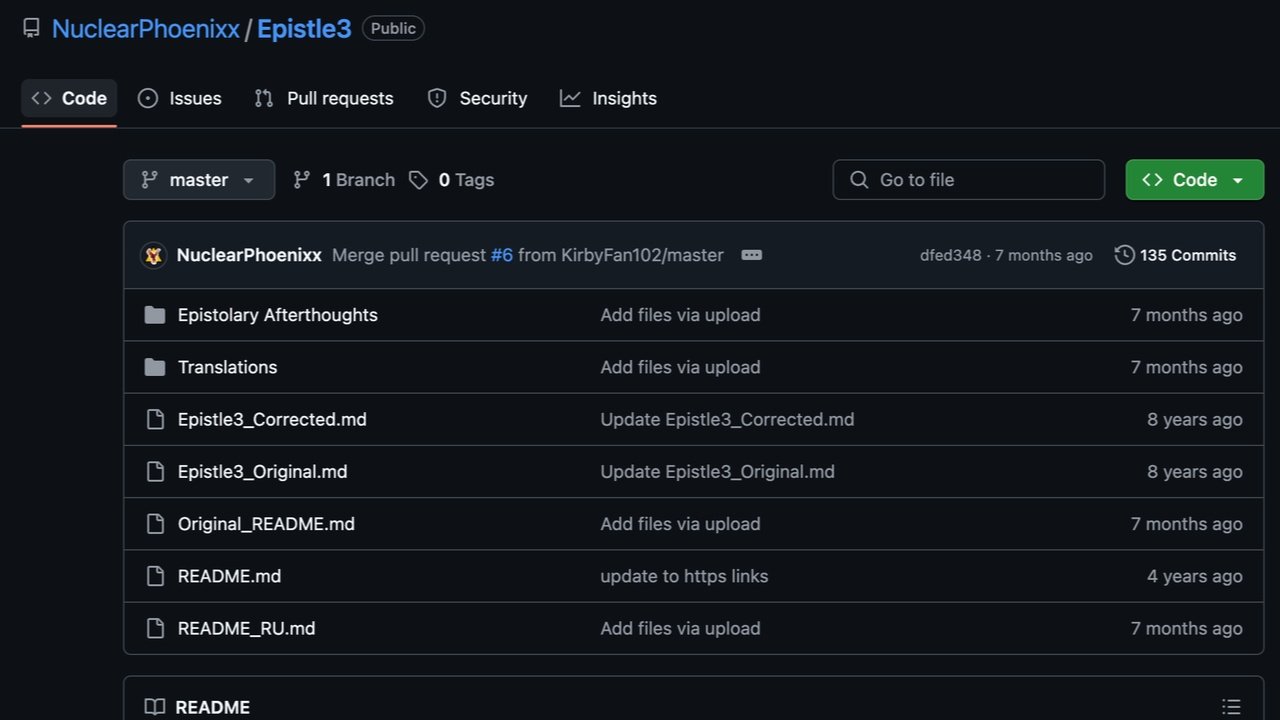Expand commit message ellipsis button

(x=752, y=255)
